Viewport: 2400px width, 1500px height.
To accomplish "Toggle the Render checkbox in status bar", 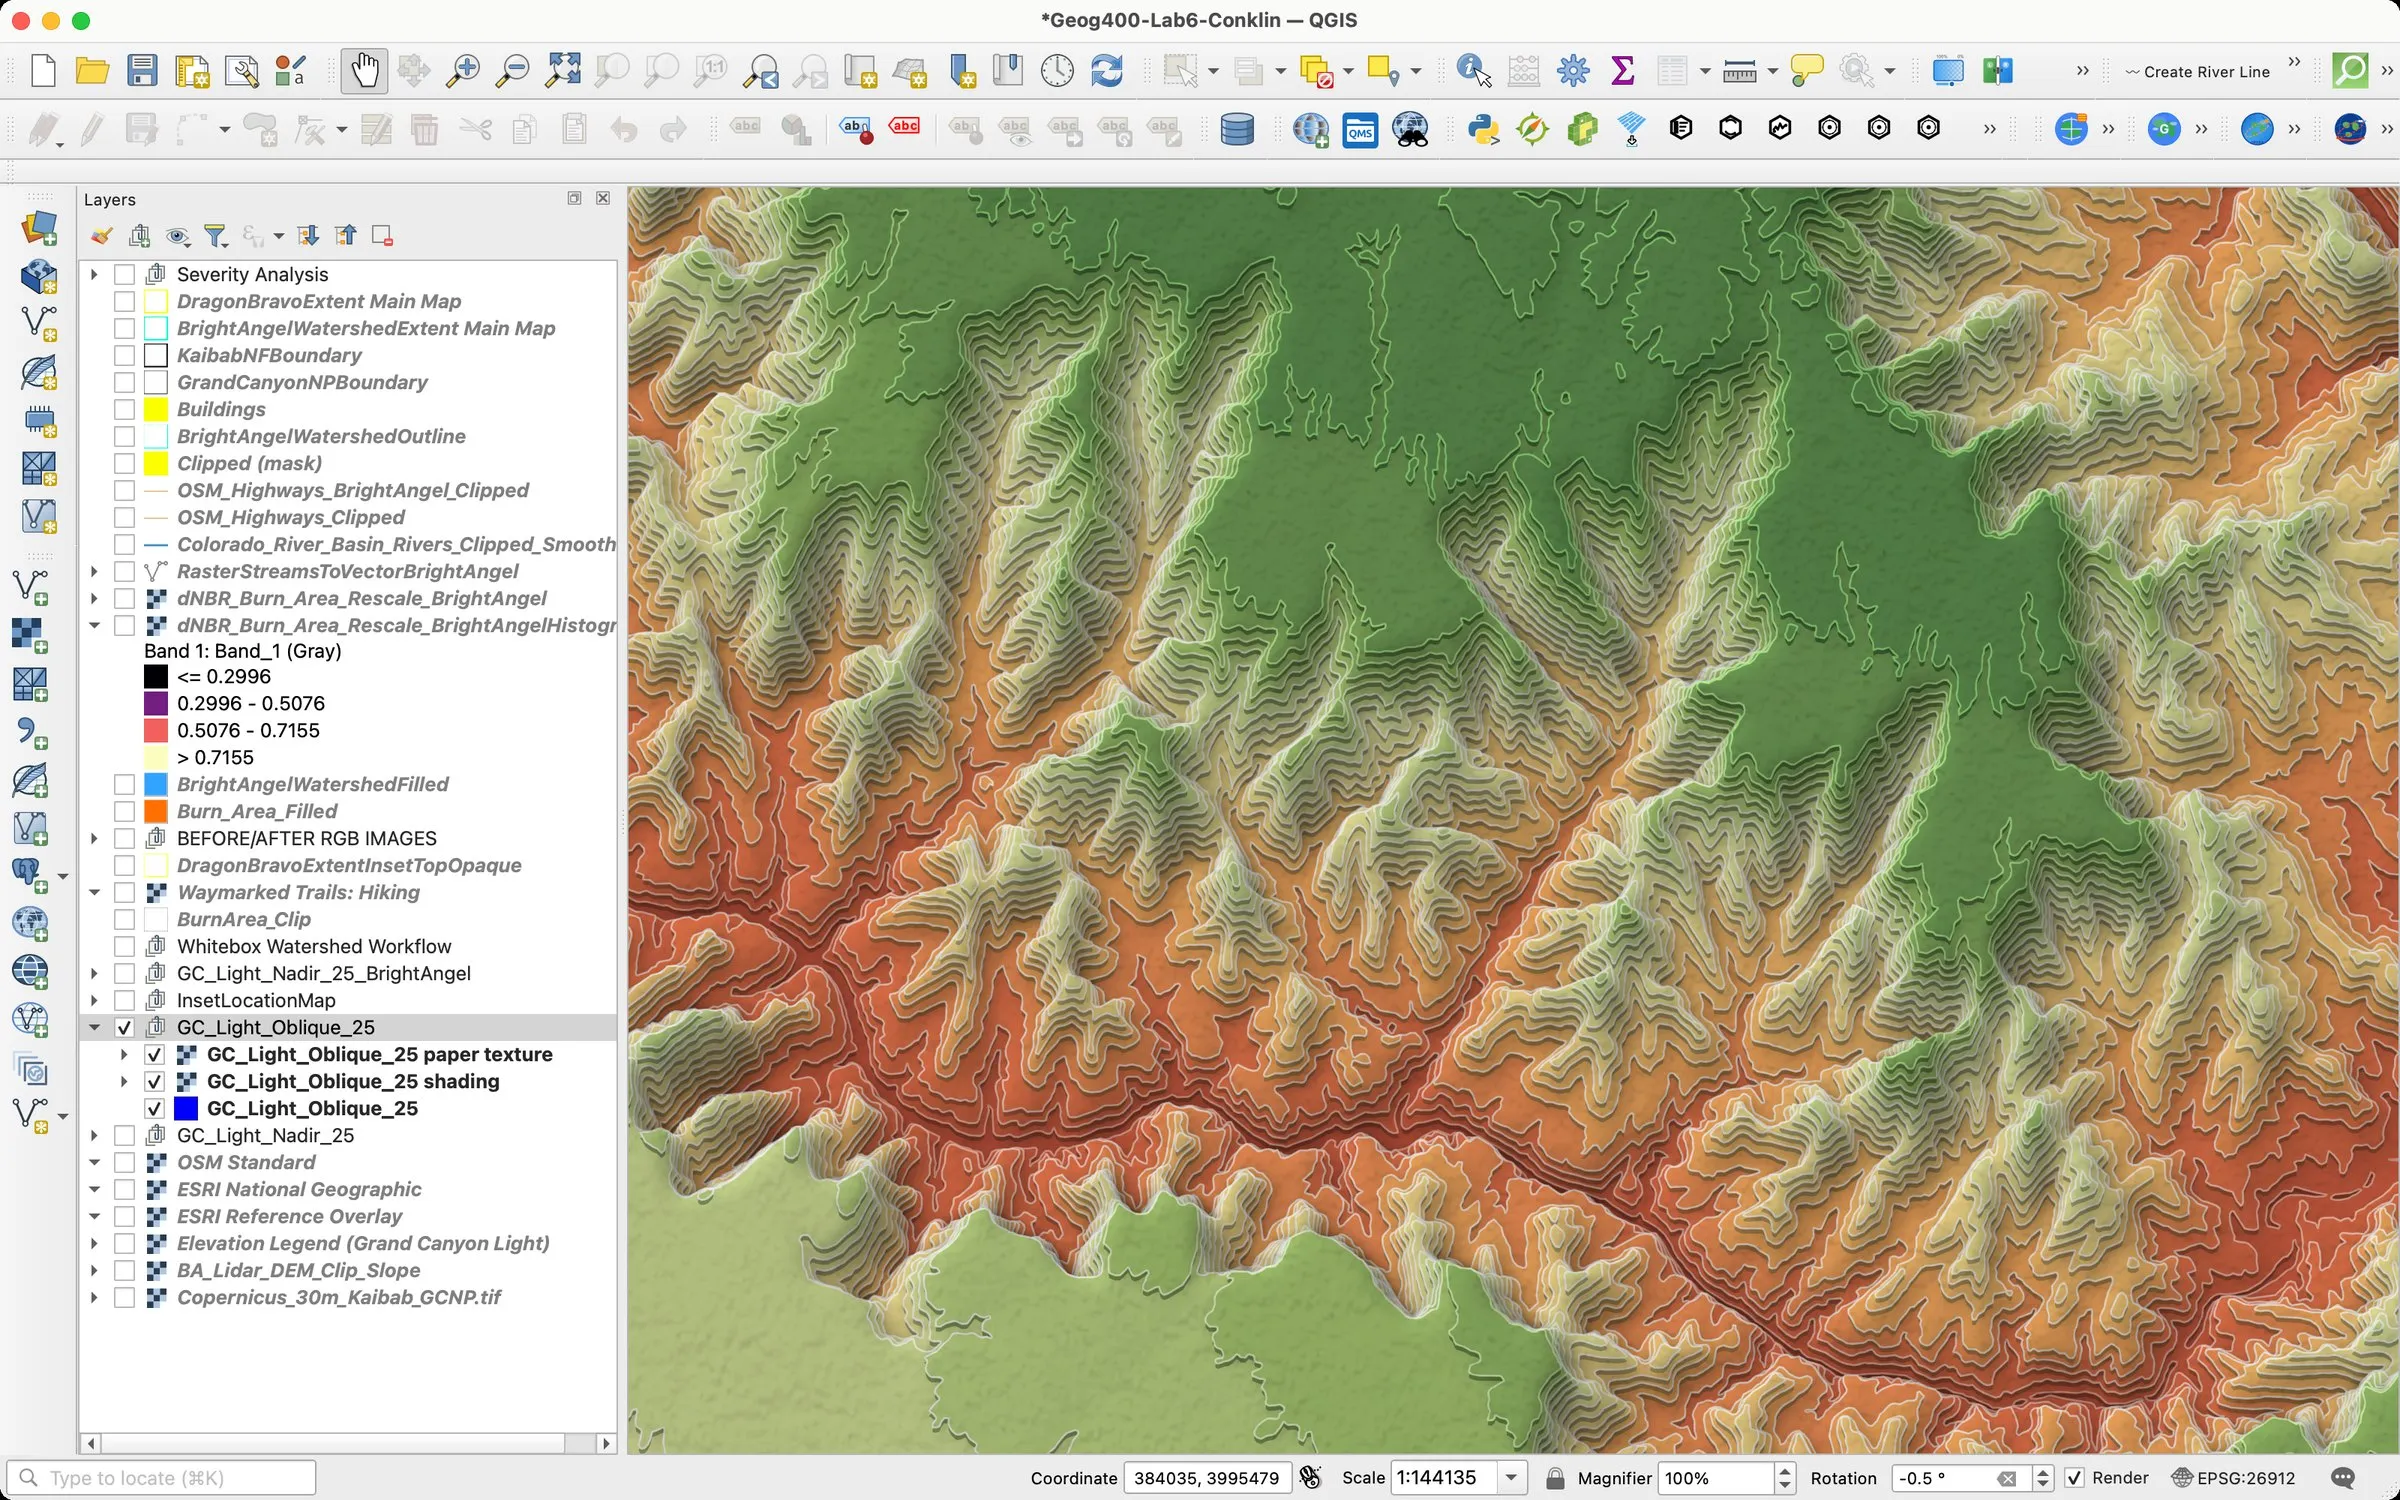I will click(x=2075, y=1478).
